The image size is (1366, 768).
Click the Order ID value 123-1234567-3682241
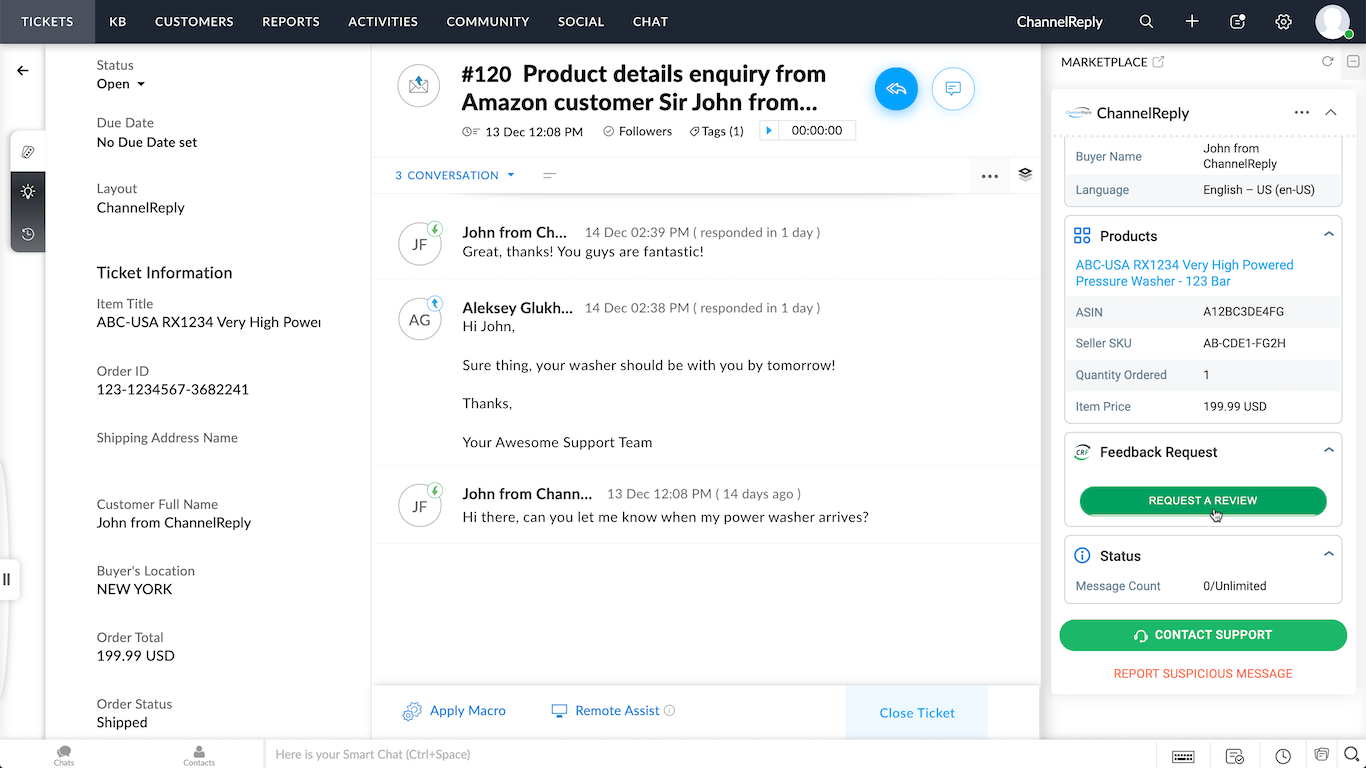tap(173, 389)
